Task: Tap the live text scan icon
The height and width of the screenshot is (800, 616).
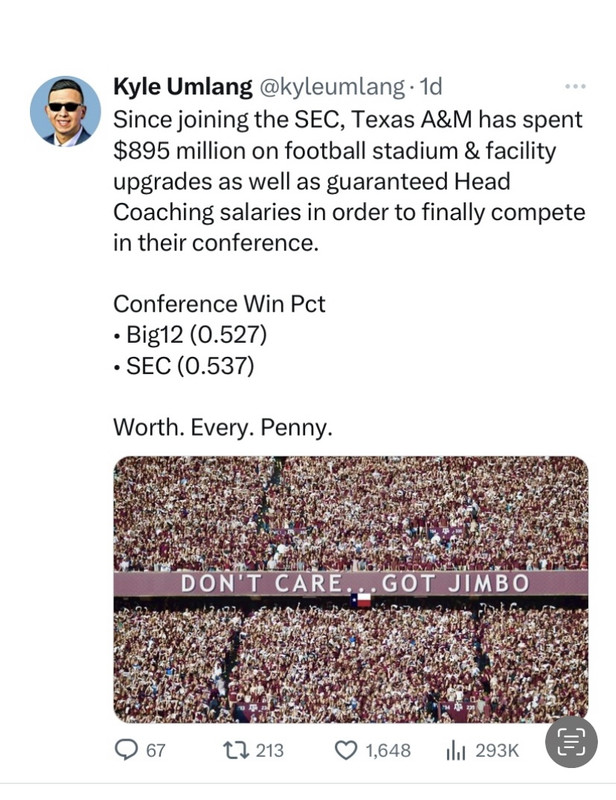Action: coord(571,741)
